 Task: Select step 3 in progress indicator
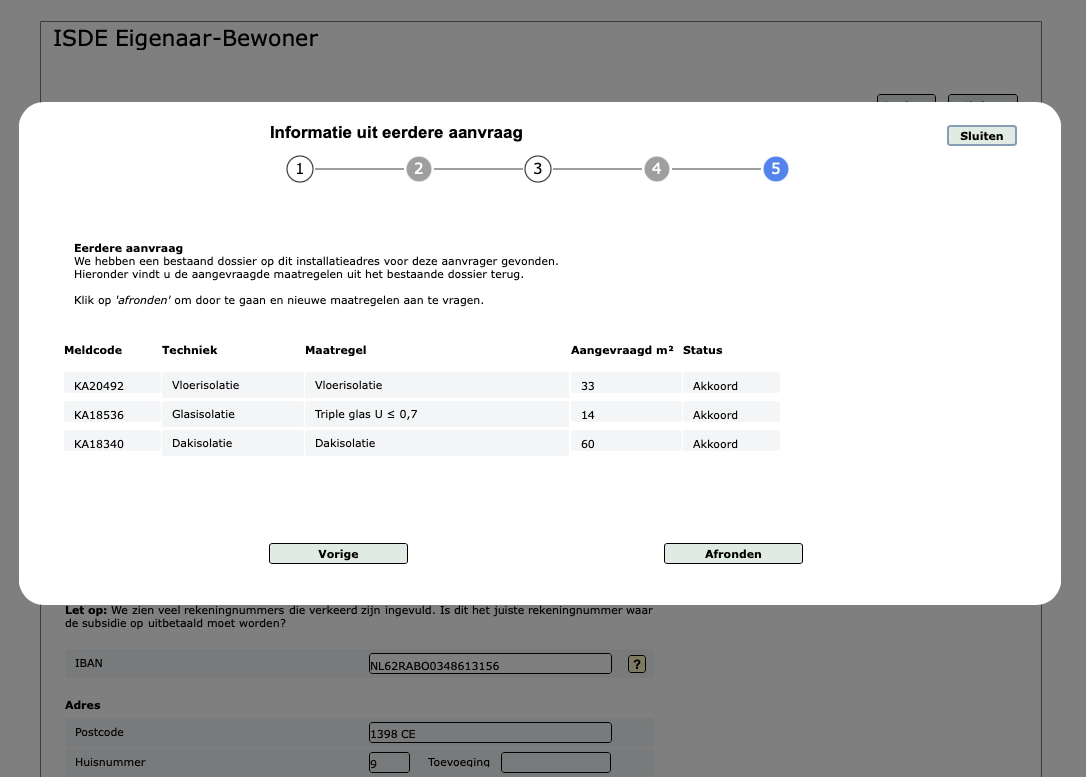point(537,169)
